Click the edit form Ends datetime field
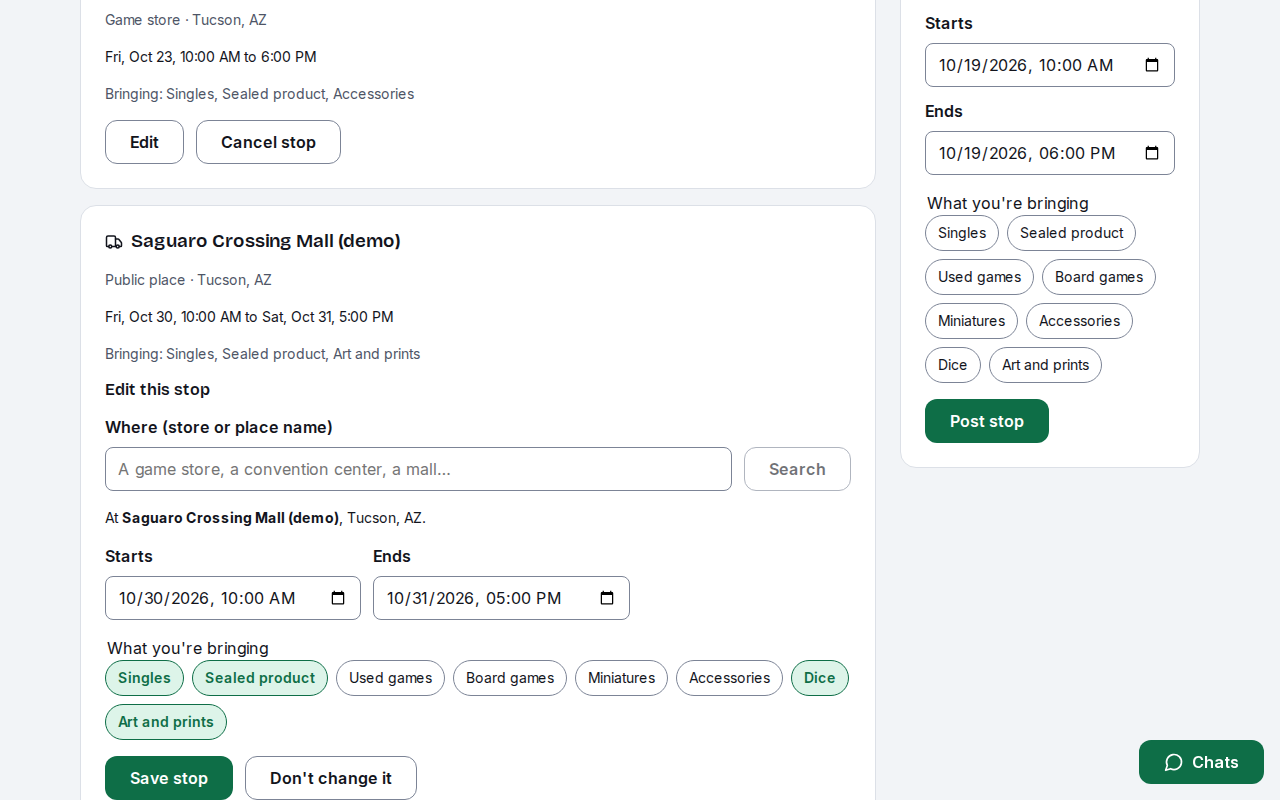 [501, 598]
